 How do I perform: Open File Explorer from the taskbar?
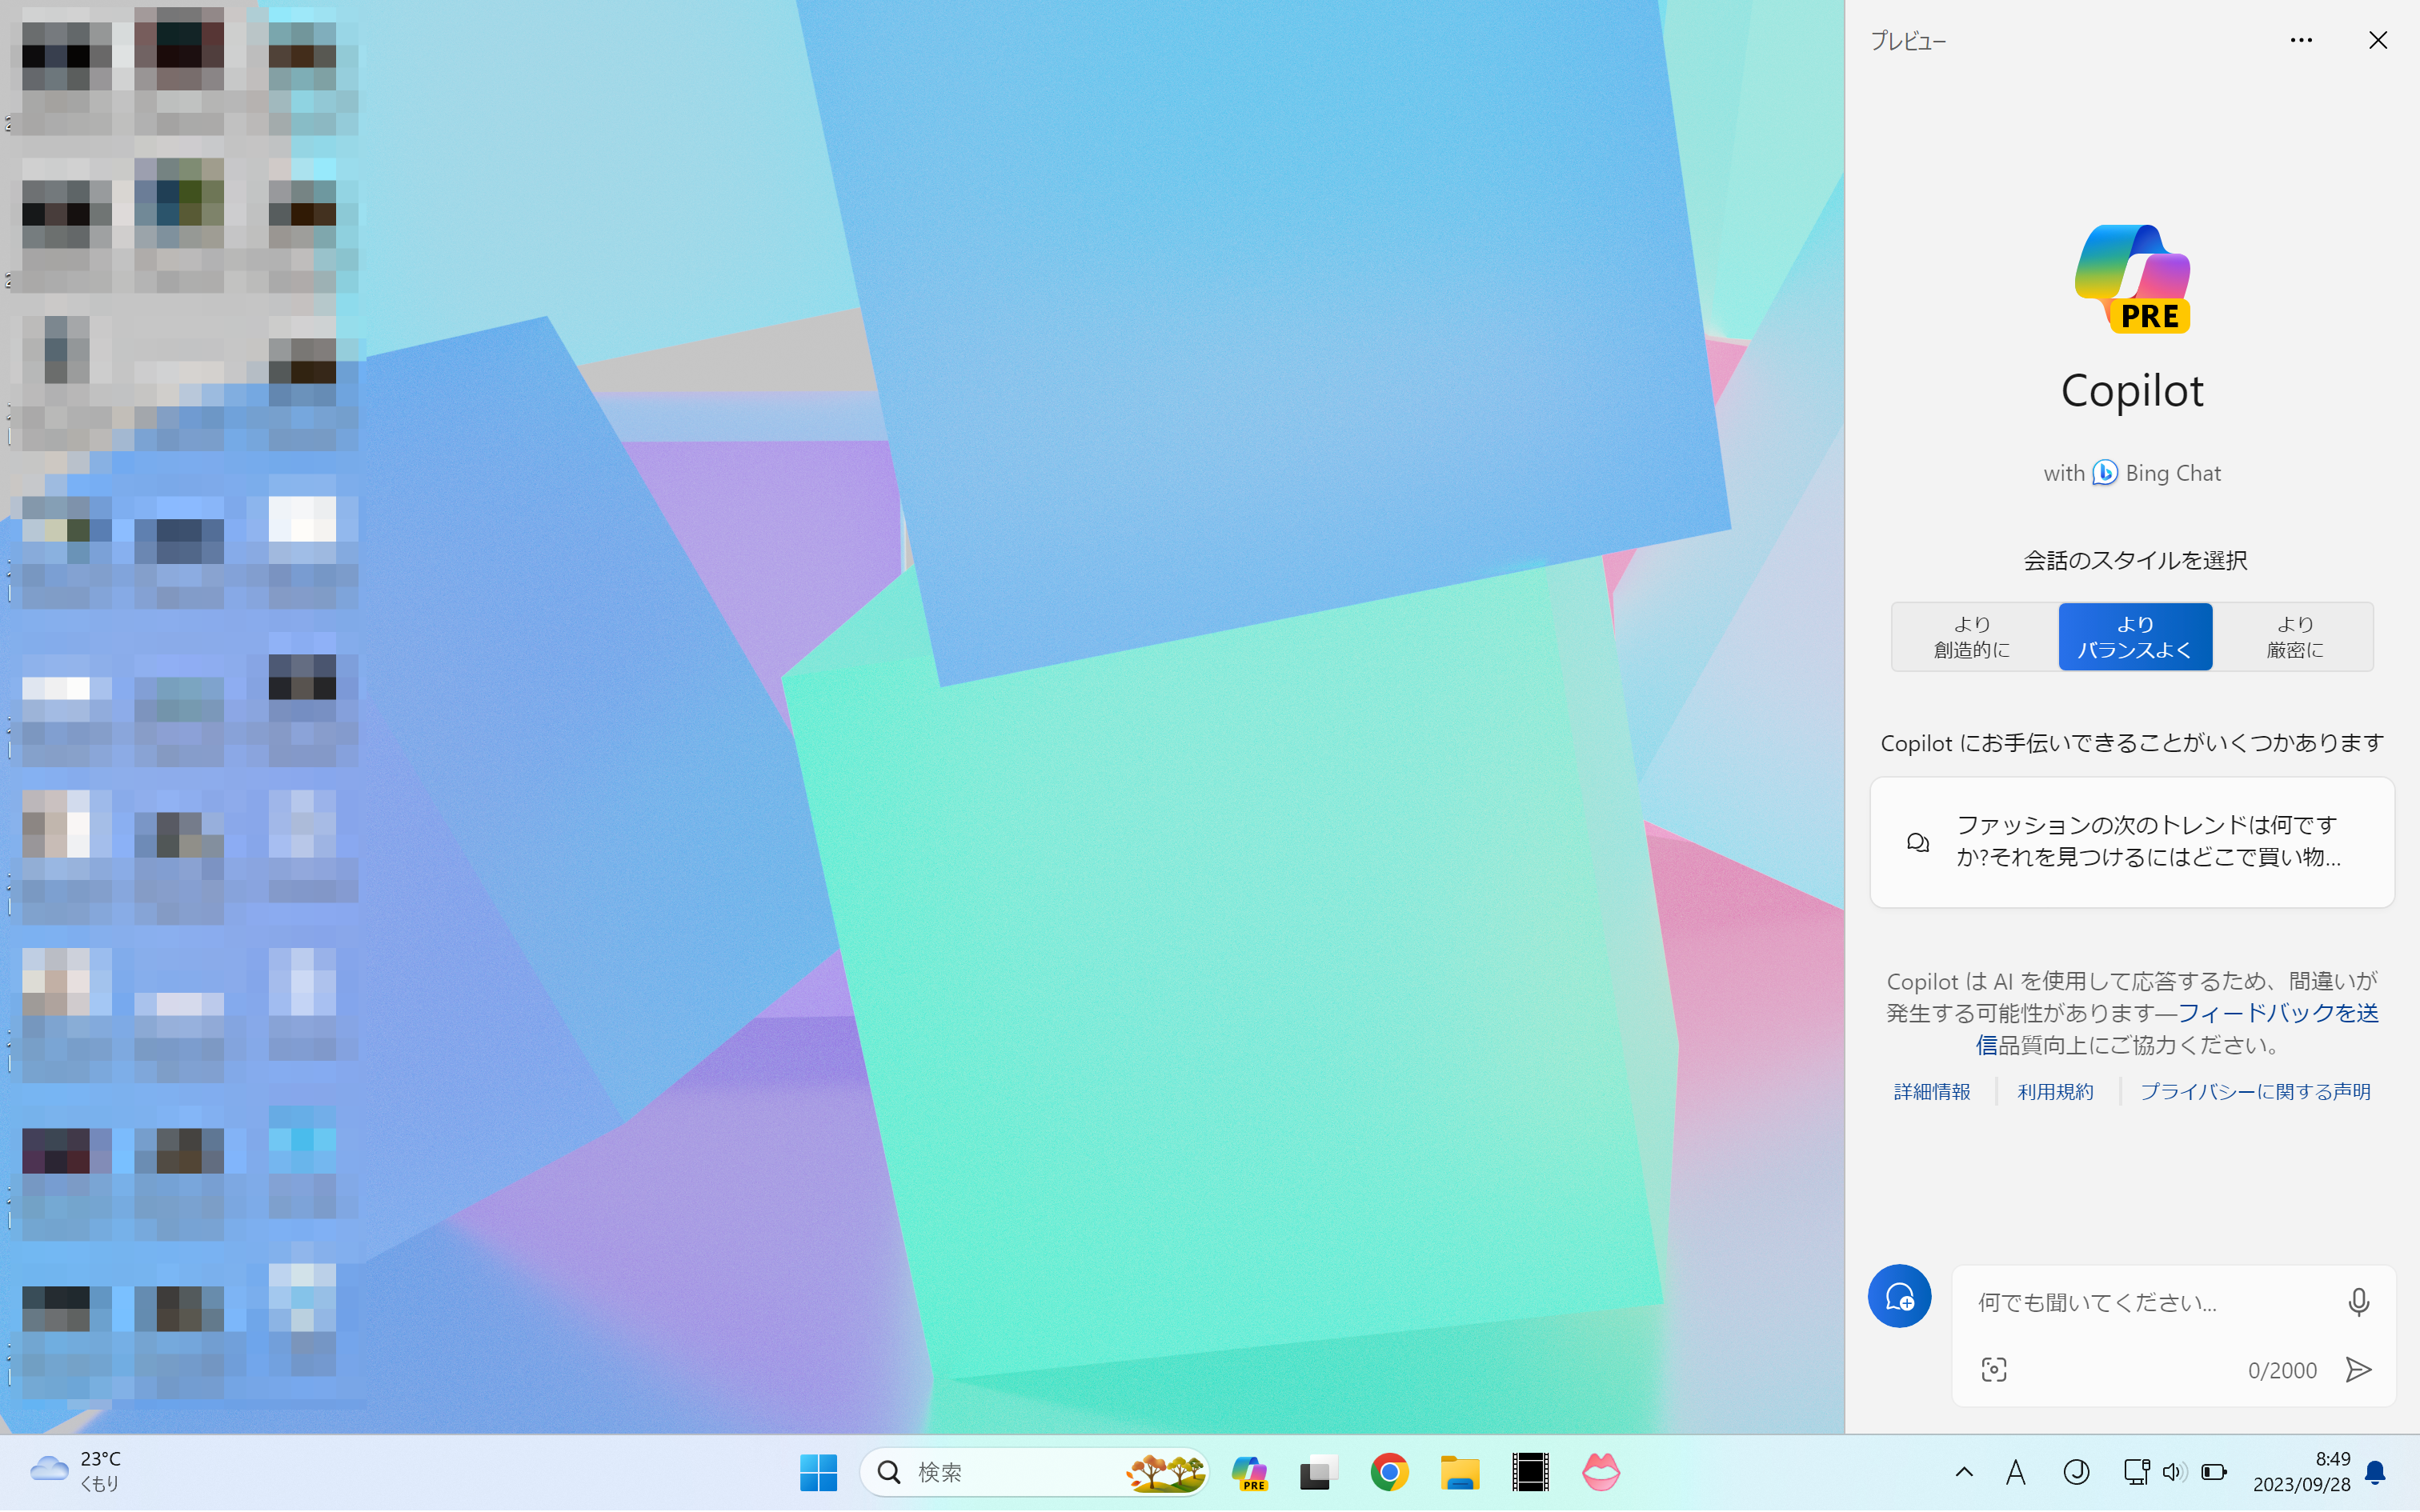(x=1460, y=1472)
